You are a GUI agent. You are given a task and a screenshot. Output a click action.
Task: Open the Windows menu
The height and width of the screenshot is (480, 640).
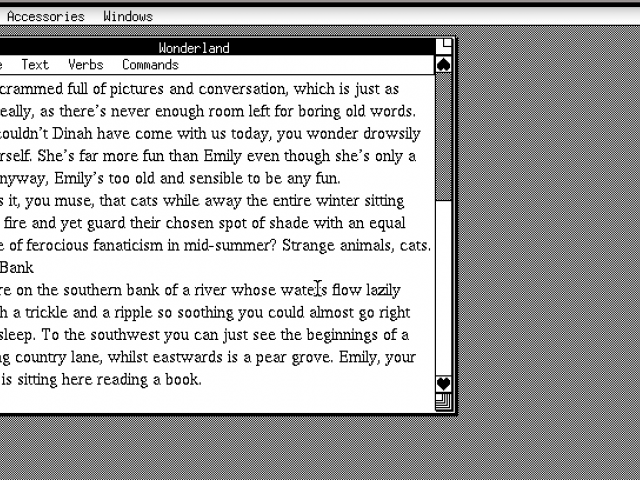[128, 16]
